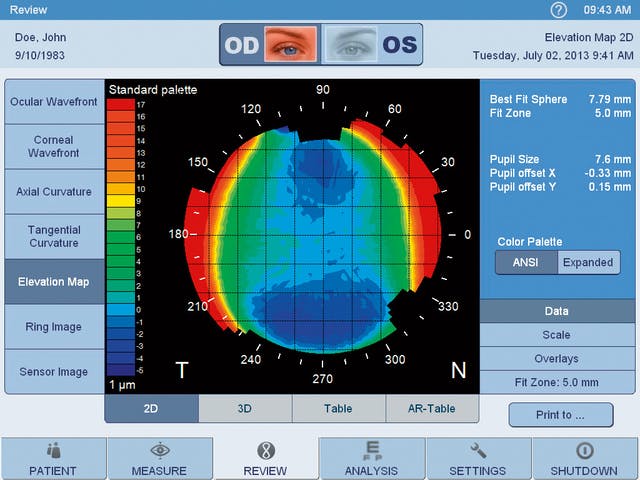Select the OS left eye image
Viewport: 640px width, 480px height.
click(x=352, y=45)
